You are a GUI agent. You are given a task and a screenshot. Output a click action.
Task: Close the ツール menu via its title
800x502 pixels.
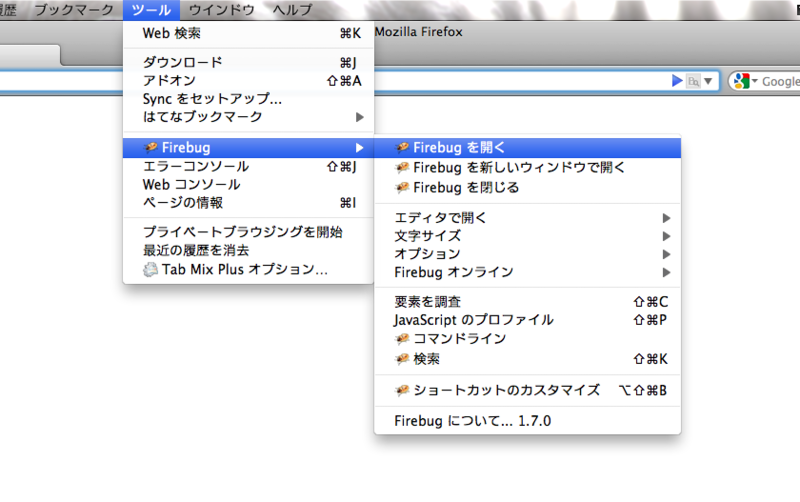point(151,10)
